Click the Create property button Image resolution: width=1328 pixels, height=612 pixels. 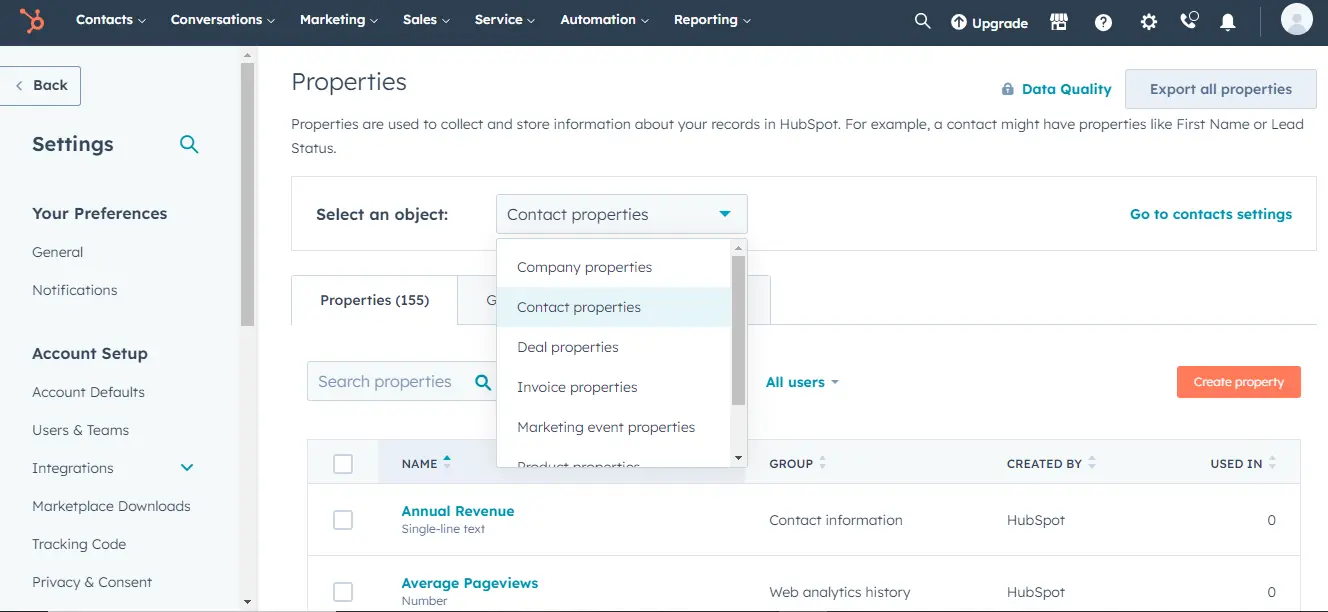(x=1239, y=382)
